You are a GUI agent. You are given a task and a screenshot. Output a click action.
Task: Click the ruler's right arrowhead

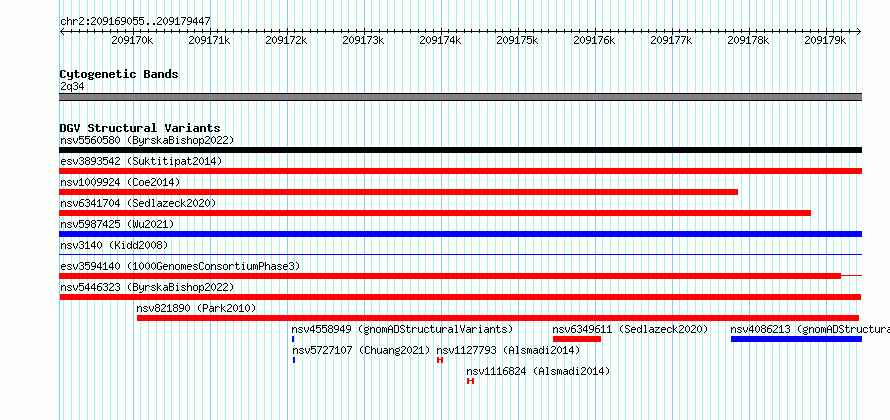(x=859, y=31)
